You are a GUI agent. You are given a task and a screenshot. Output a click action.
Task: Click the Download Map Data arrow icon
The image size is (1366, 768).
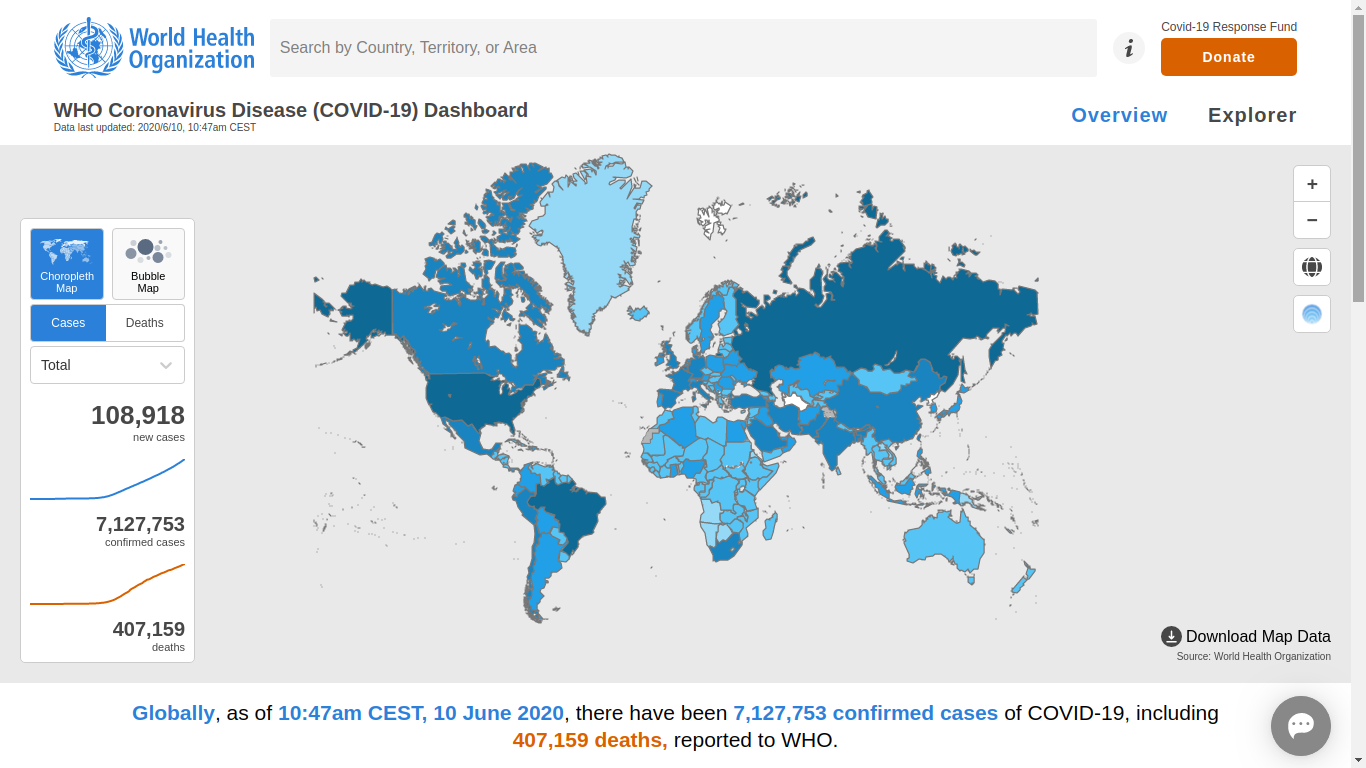click(1171, 636)
